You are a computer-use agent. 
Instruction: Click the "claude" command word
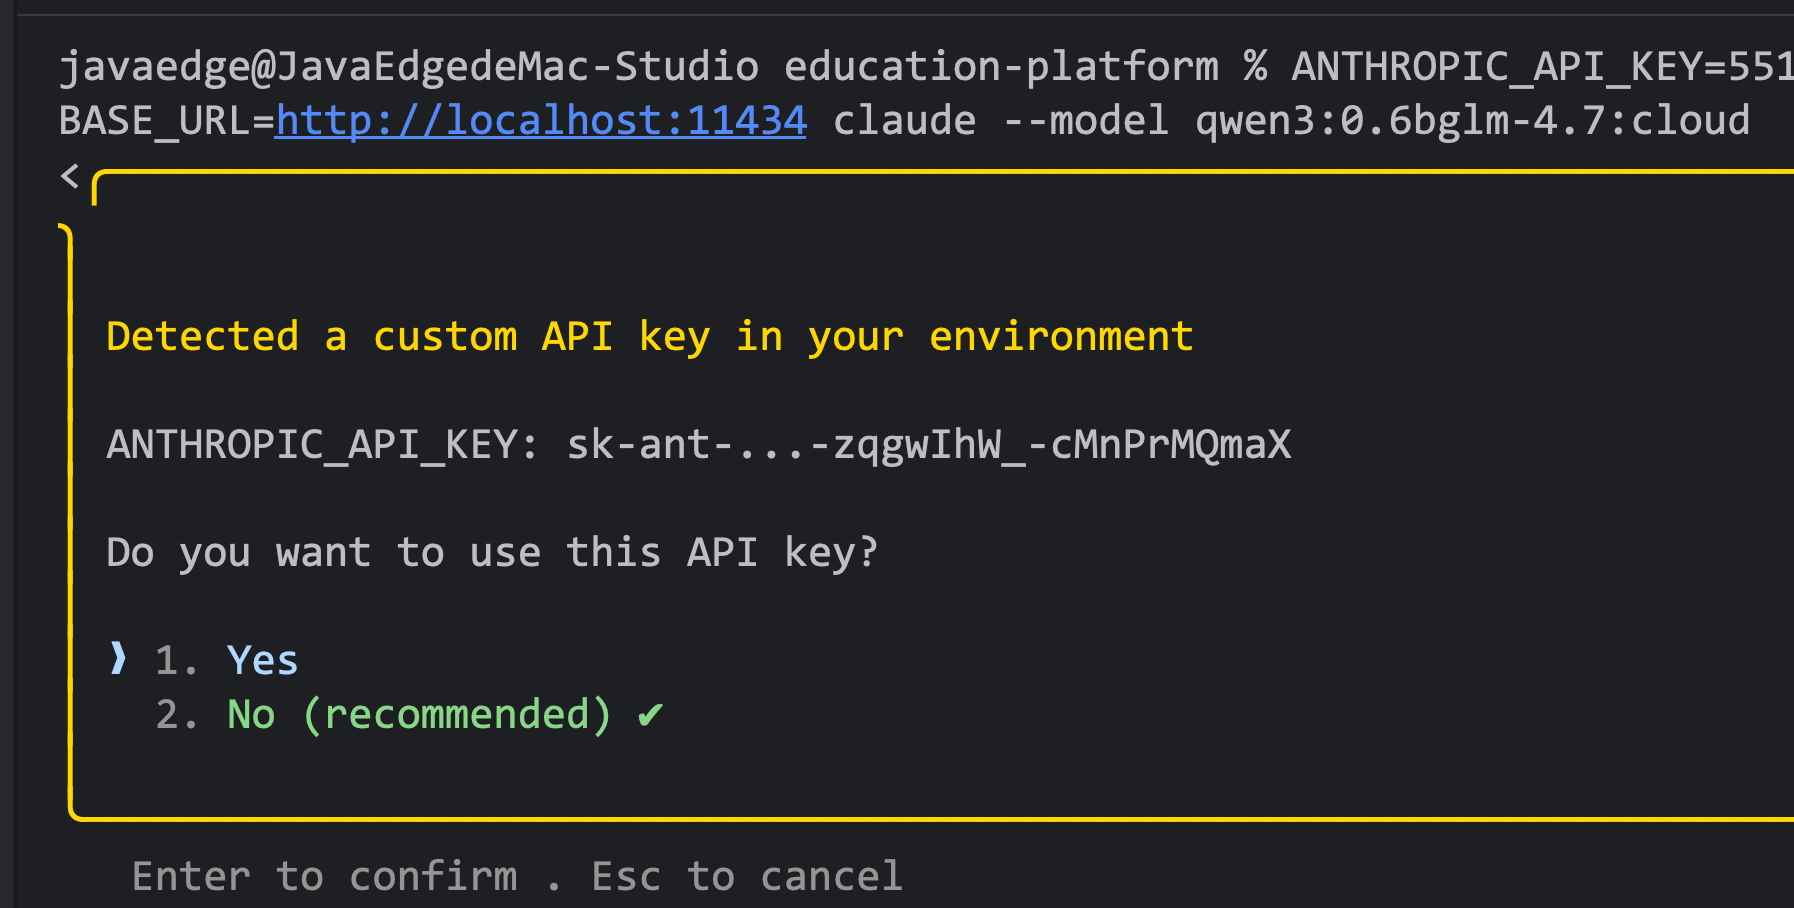(x=904, y=121)
